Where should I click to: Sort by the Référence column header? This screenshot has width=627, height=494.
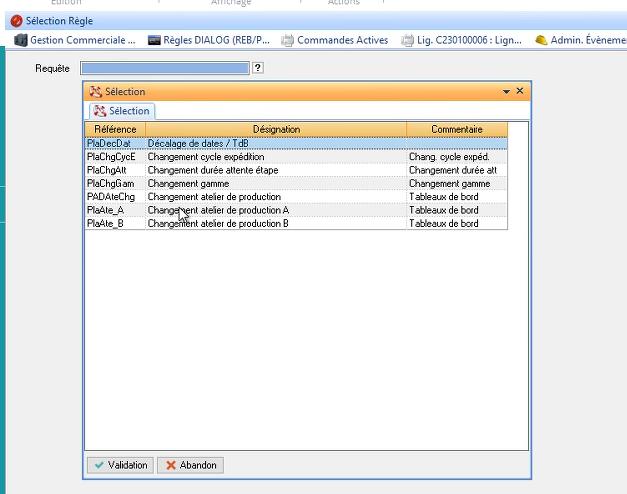[x=115, y=130]
